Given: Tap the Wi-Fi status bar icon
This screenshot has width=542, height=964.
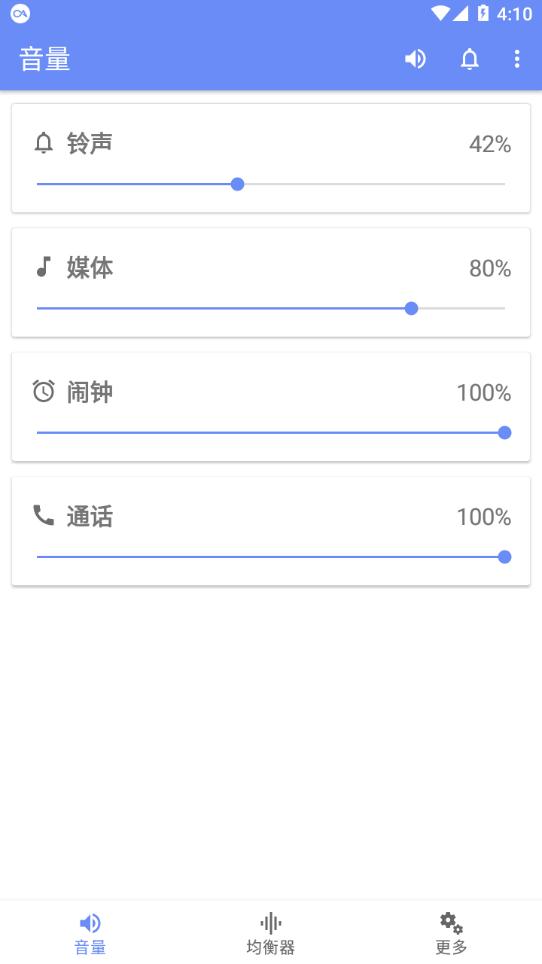Looking at the screenshot, I should tap(440, 14).
